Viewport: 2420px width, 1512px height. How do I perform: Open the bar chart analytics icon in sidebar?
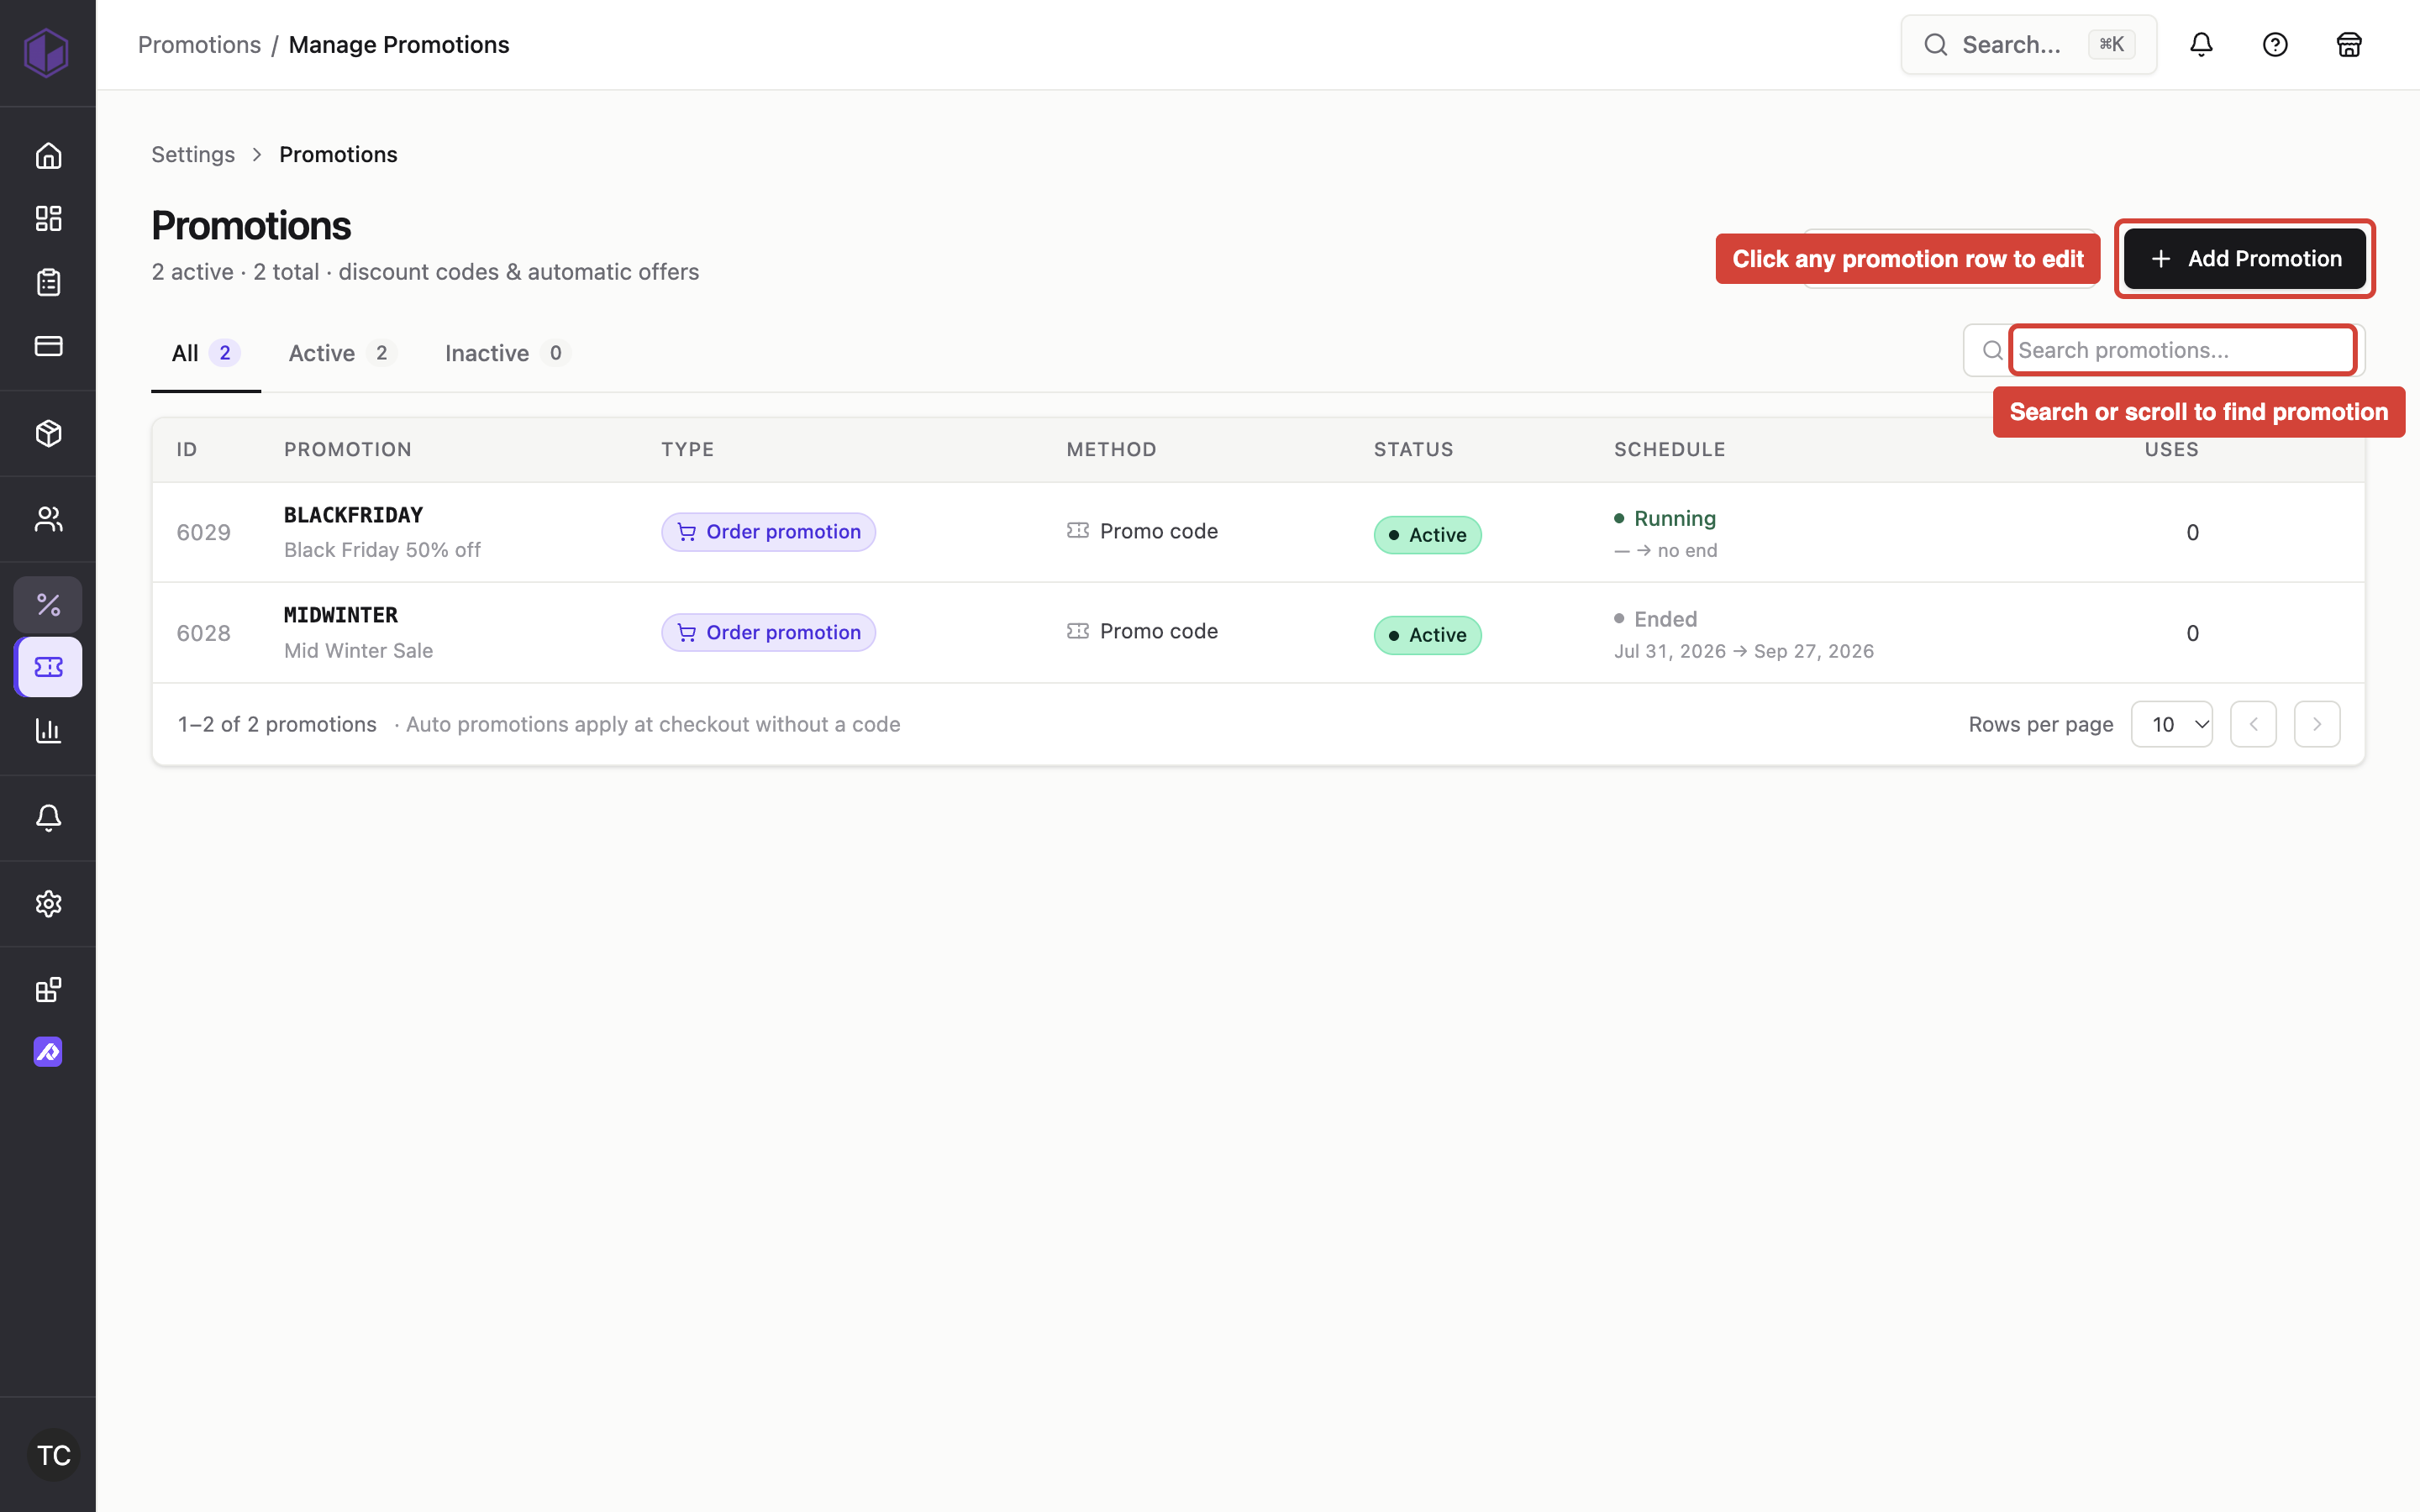pos(48,731)
